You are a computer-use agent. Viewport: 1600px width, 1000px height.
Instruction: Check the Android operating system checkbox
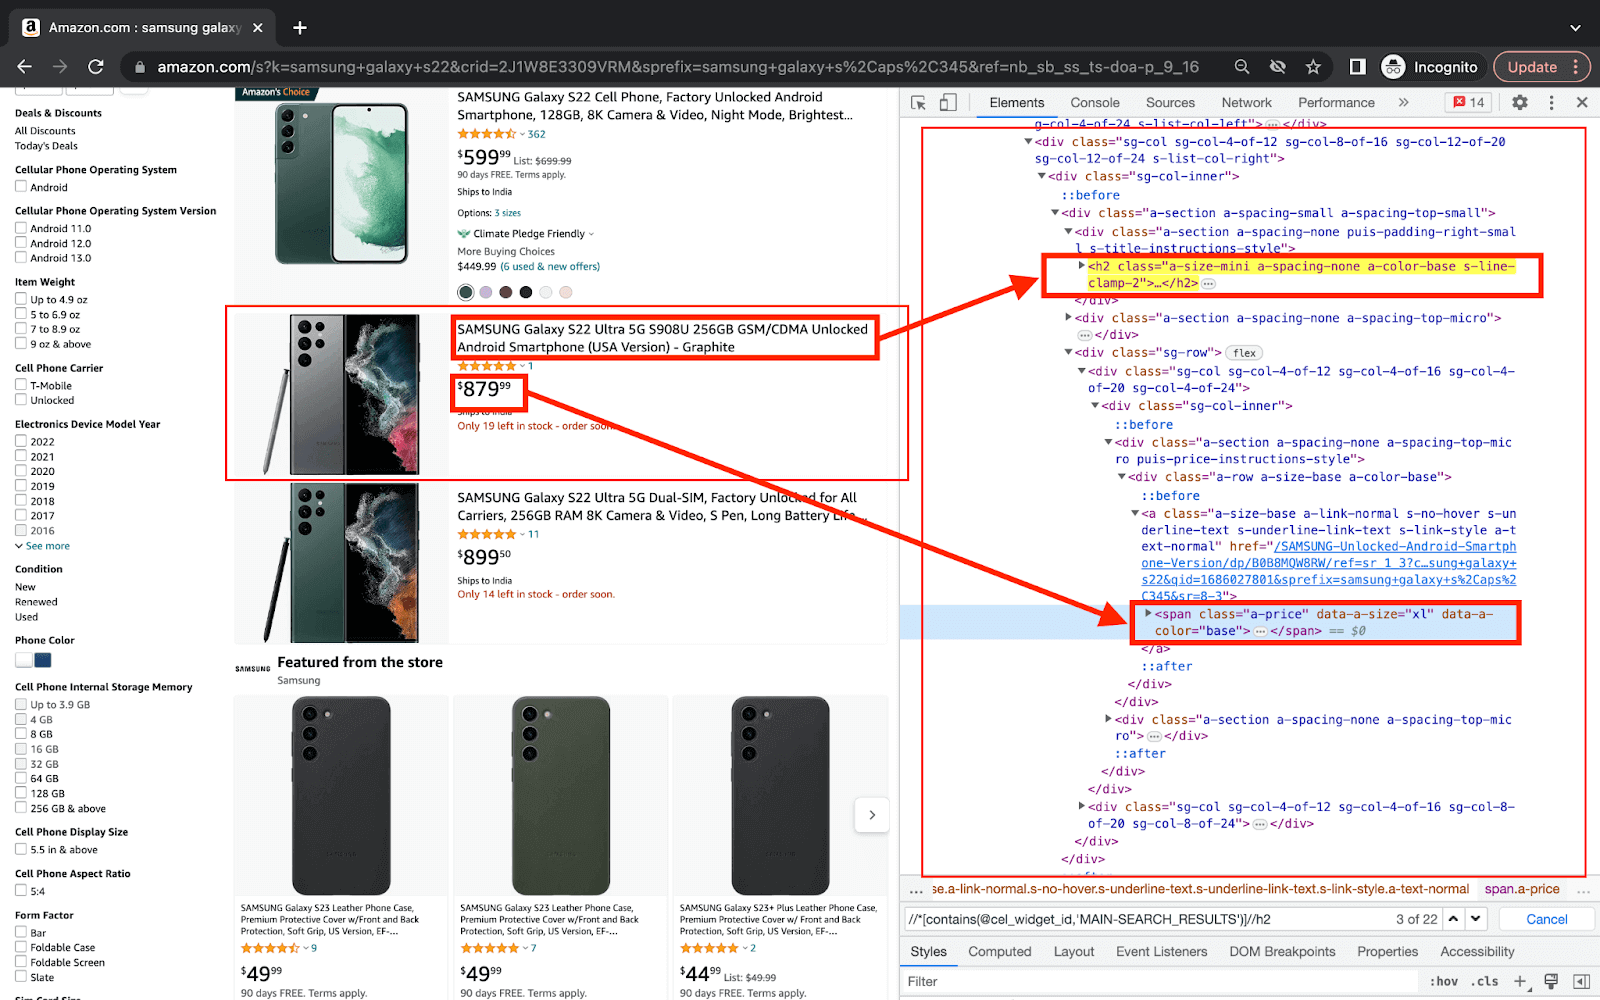[21, 187]
